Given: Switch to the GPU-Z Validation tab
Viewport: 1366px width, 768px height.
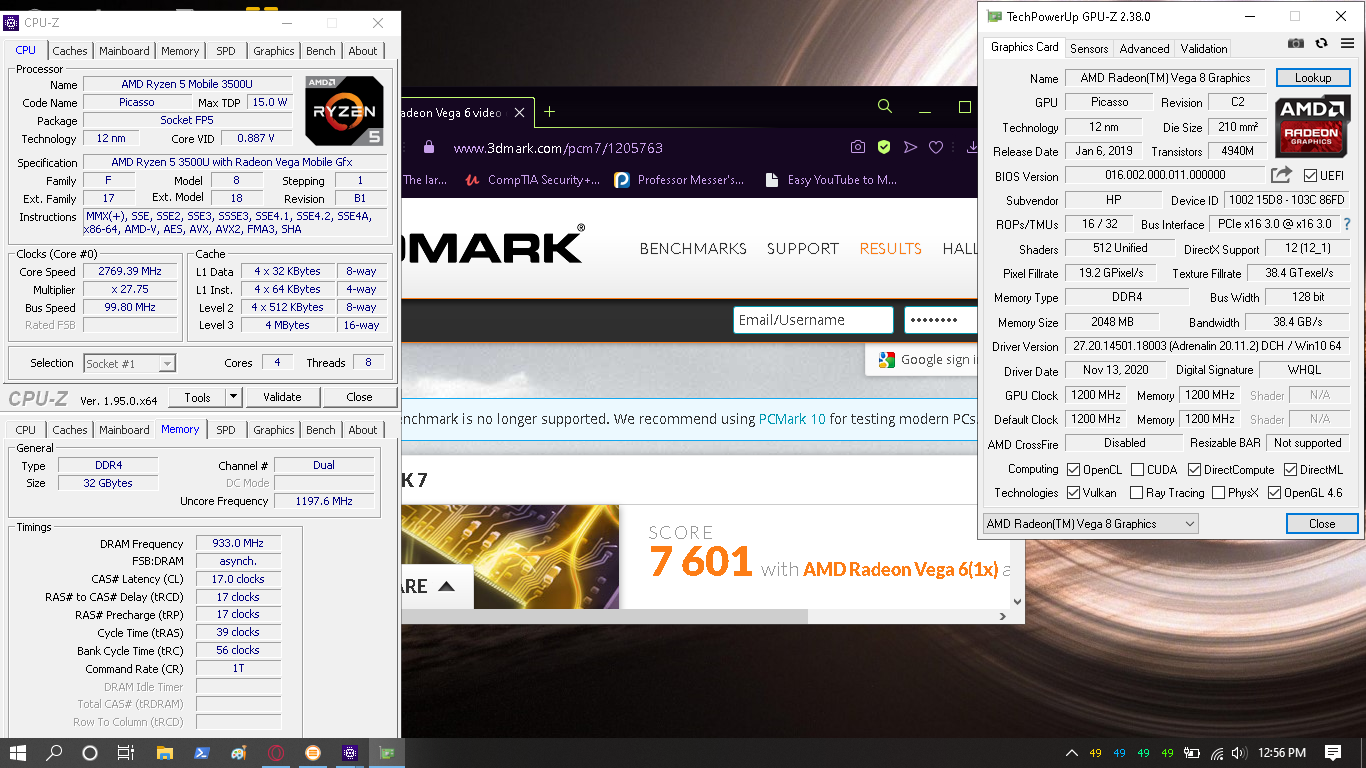Looking at the screenshot, I should (1204, 48).
